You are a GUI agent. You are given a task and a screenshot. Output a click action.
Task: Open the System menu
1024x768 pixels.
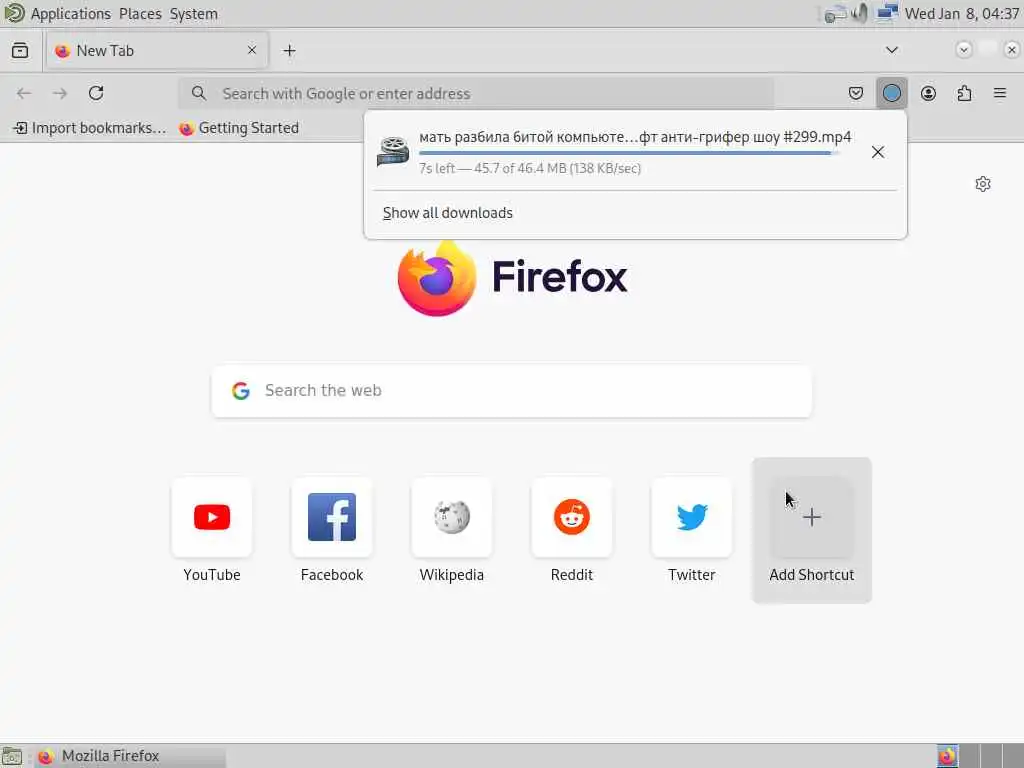pos(193,14)
